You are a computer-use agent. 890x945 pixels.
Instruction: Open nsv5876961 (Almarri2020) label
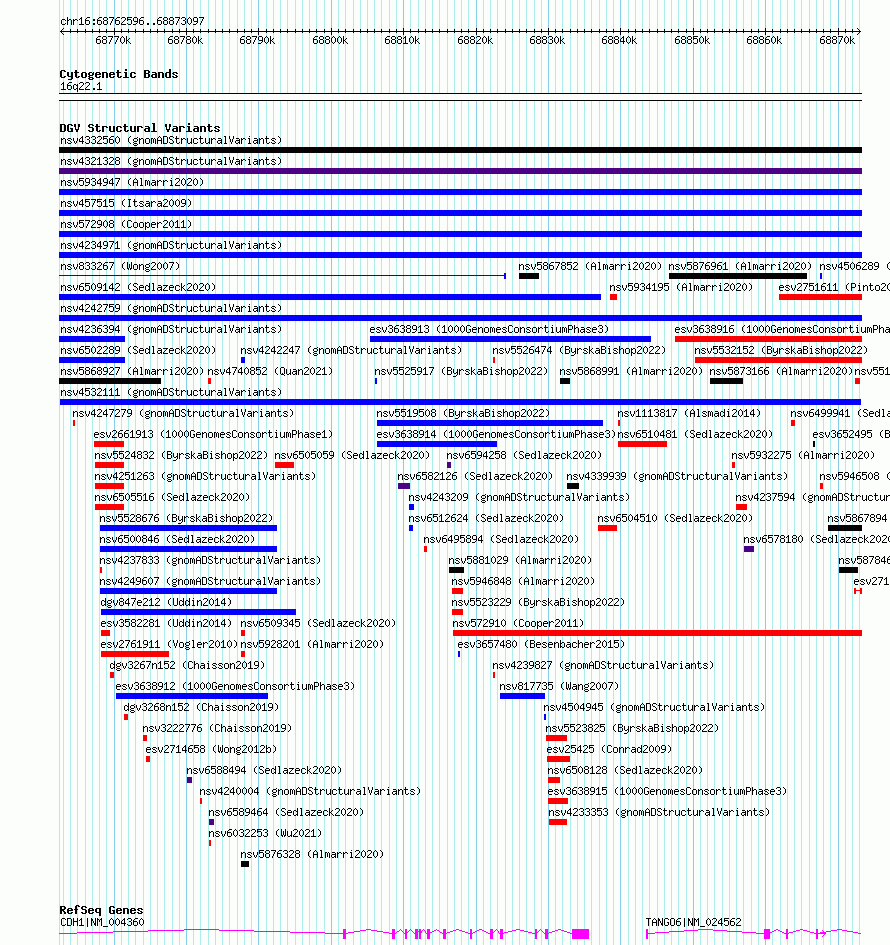point(740,266)
